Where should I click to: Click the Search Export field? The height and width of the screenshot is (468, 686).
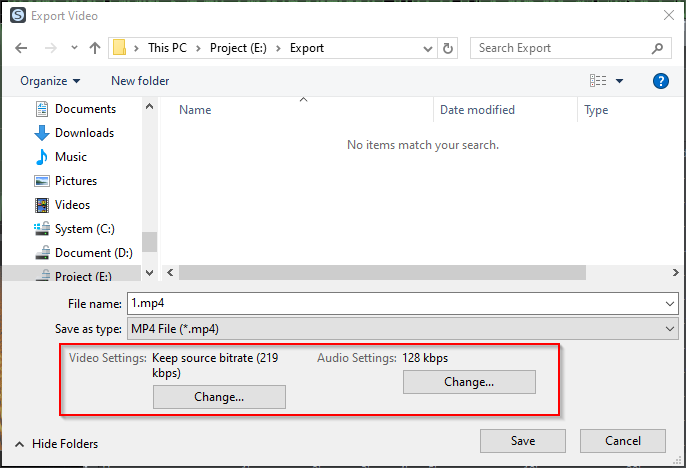570,48
